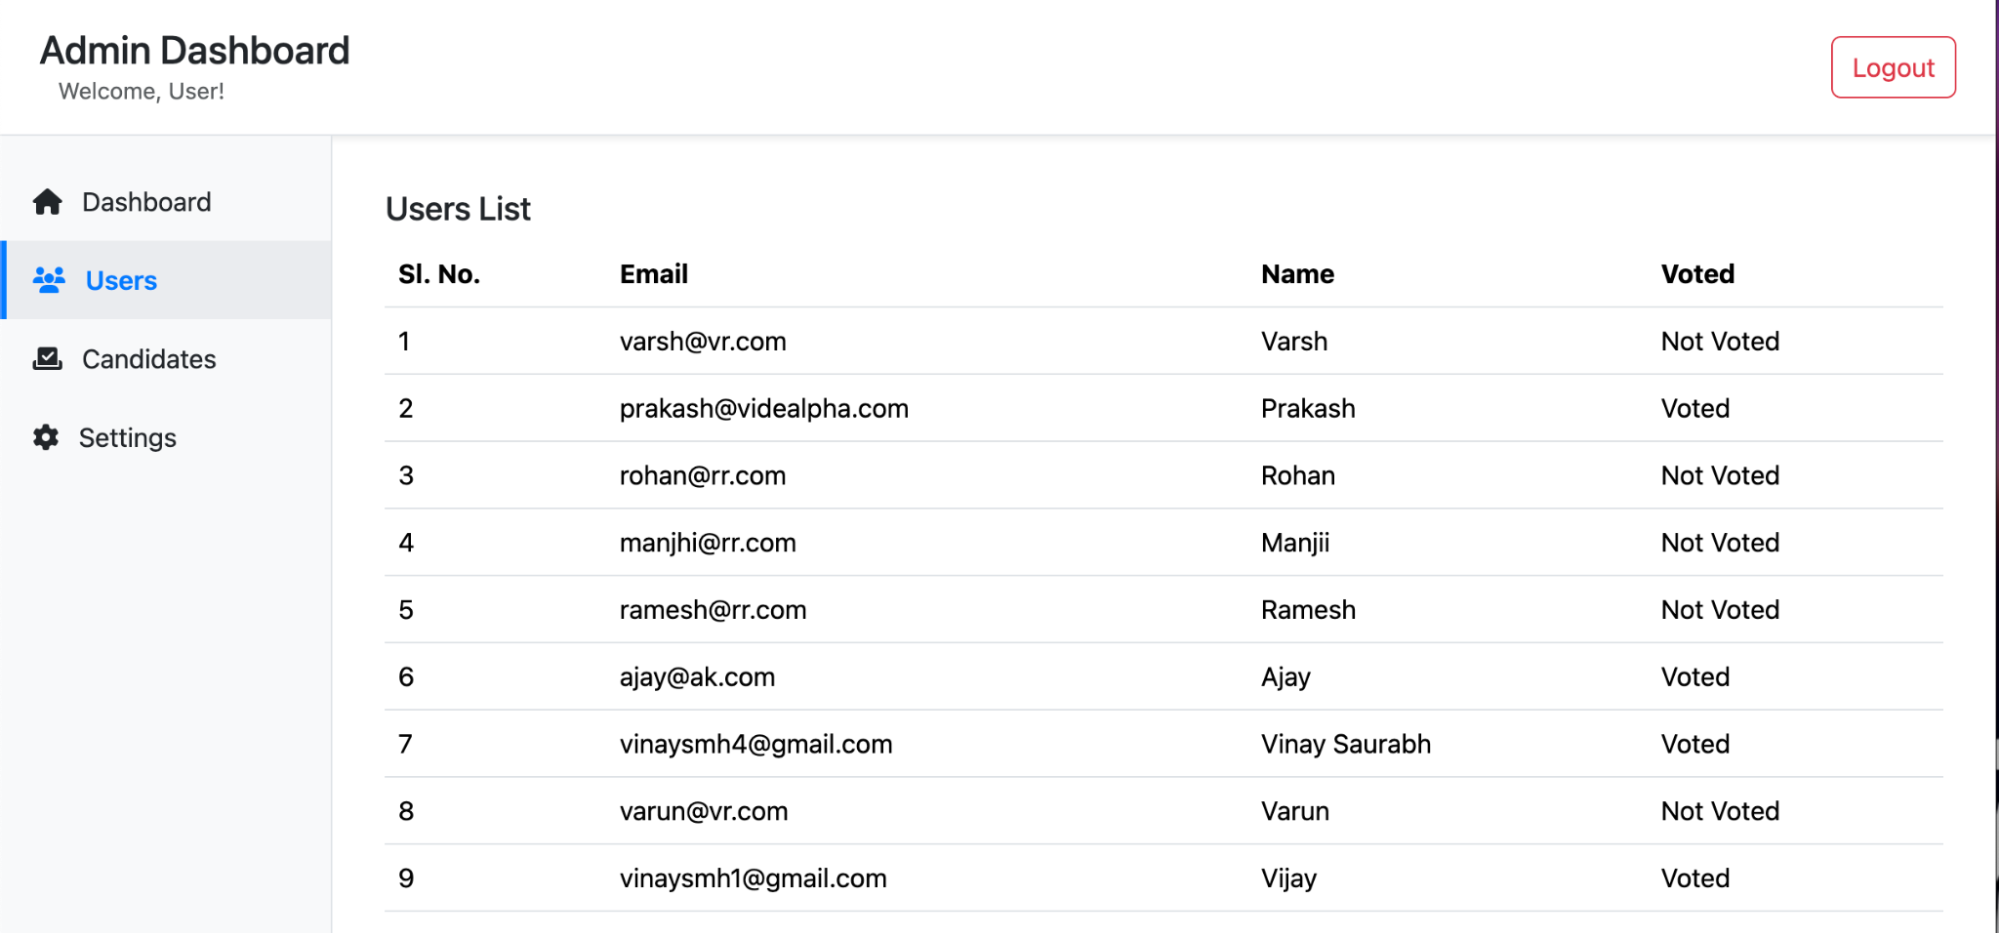Image resolution: width=1999 pixels, height=934 pixels.
Task: Select the Users sidebar menu item
Action: [x=121, y=281]
